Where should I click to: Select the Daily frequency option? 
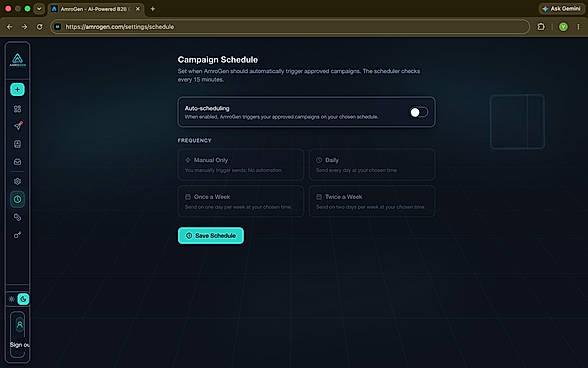pyautogui.click(x=372, y=165)
